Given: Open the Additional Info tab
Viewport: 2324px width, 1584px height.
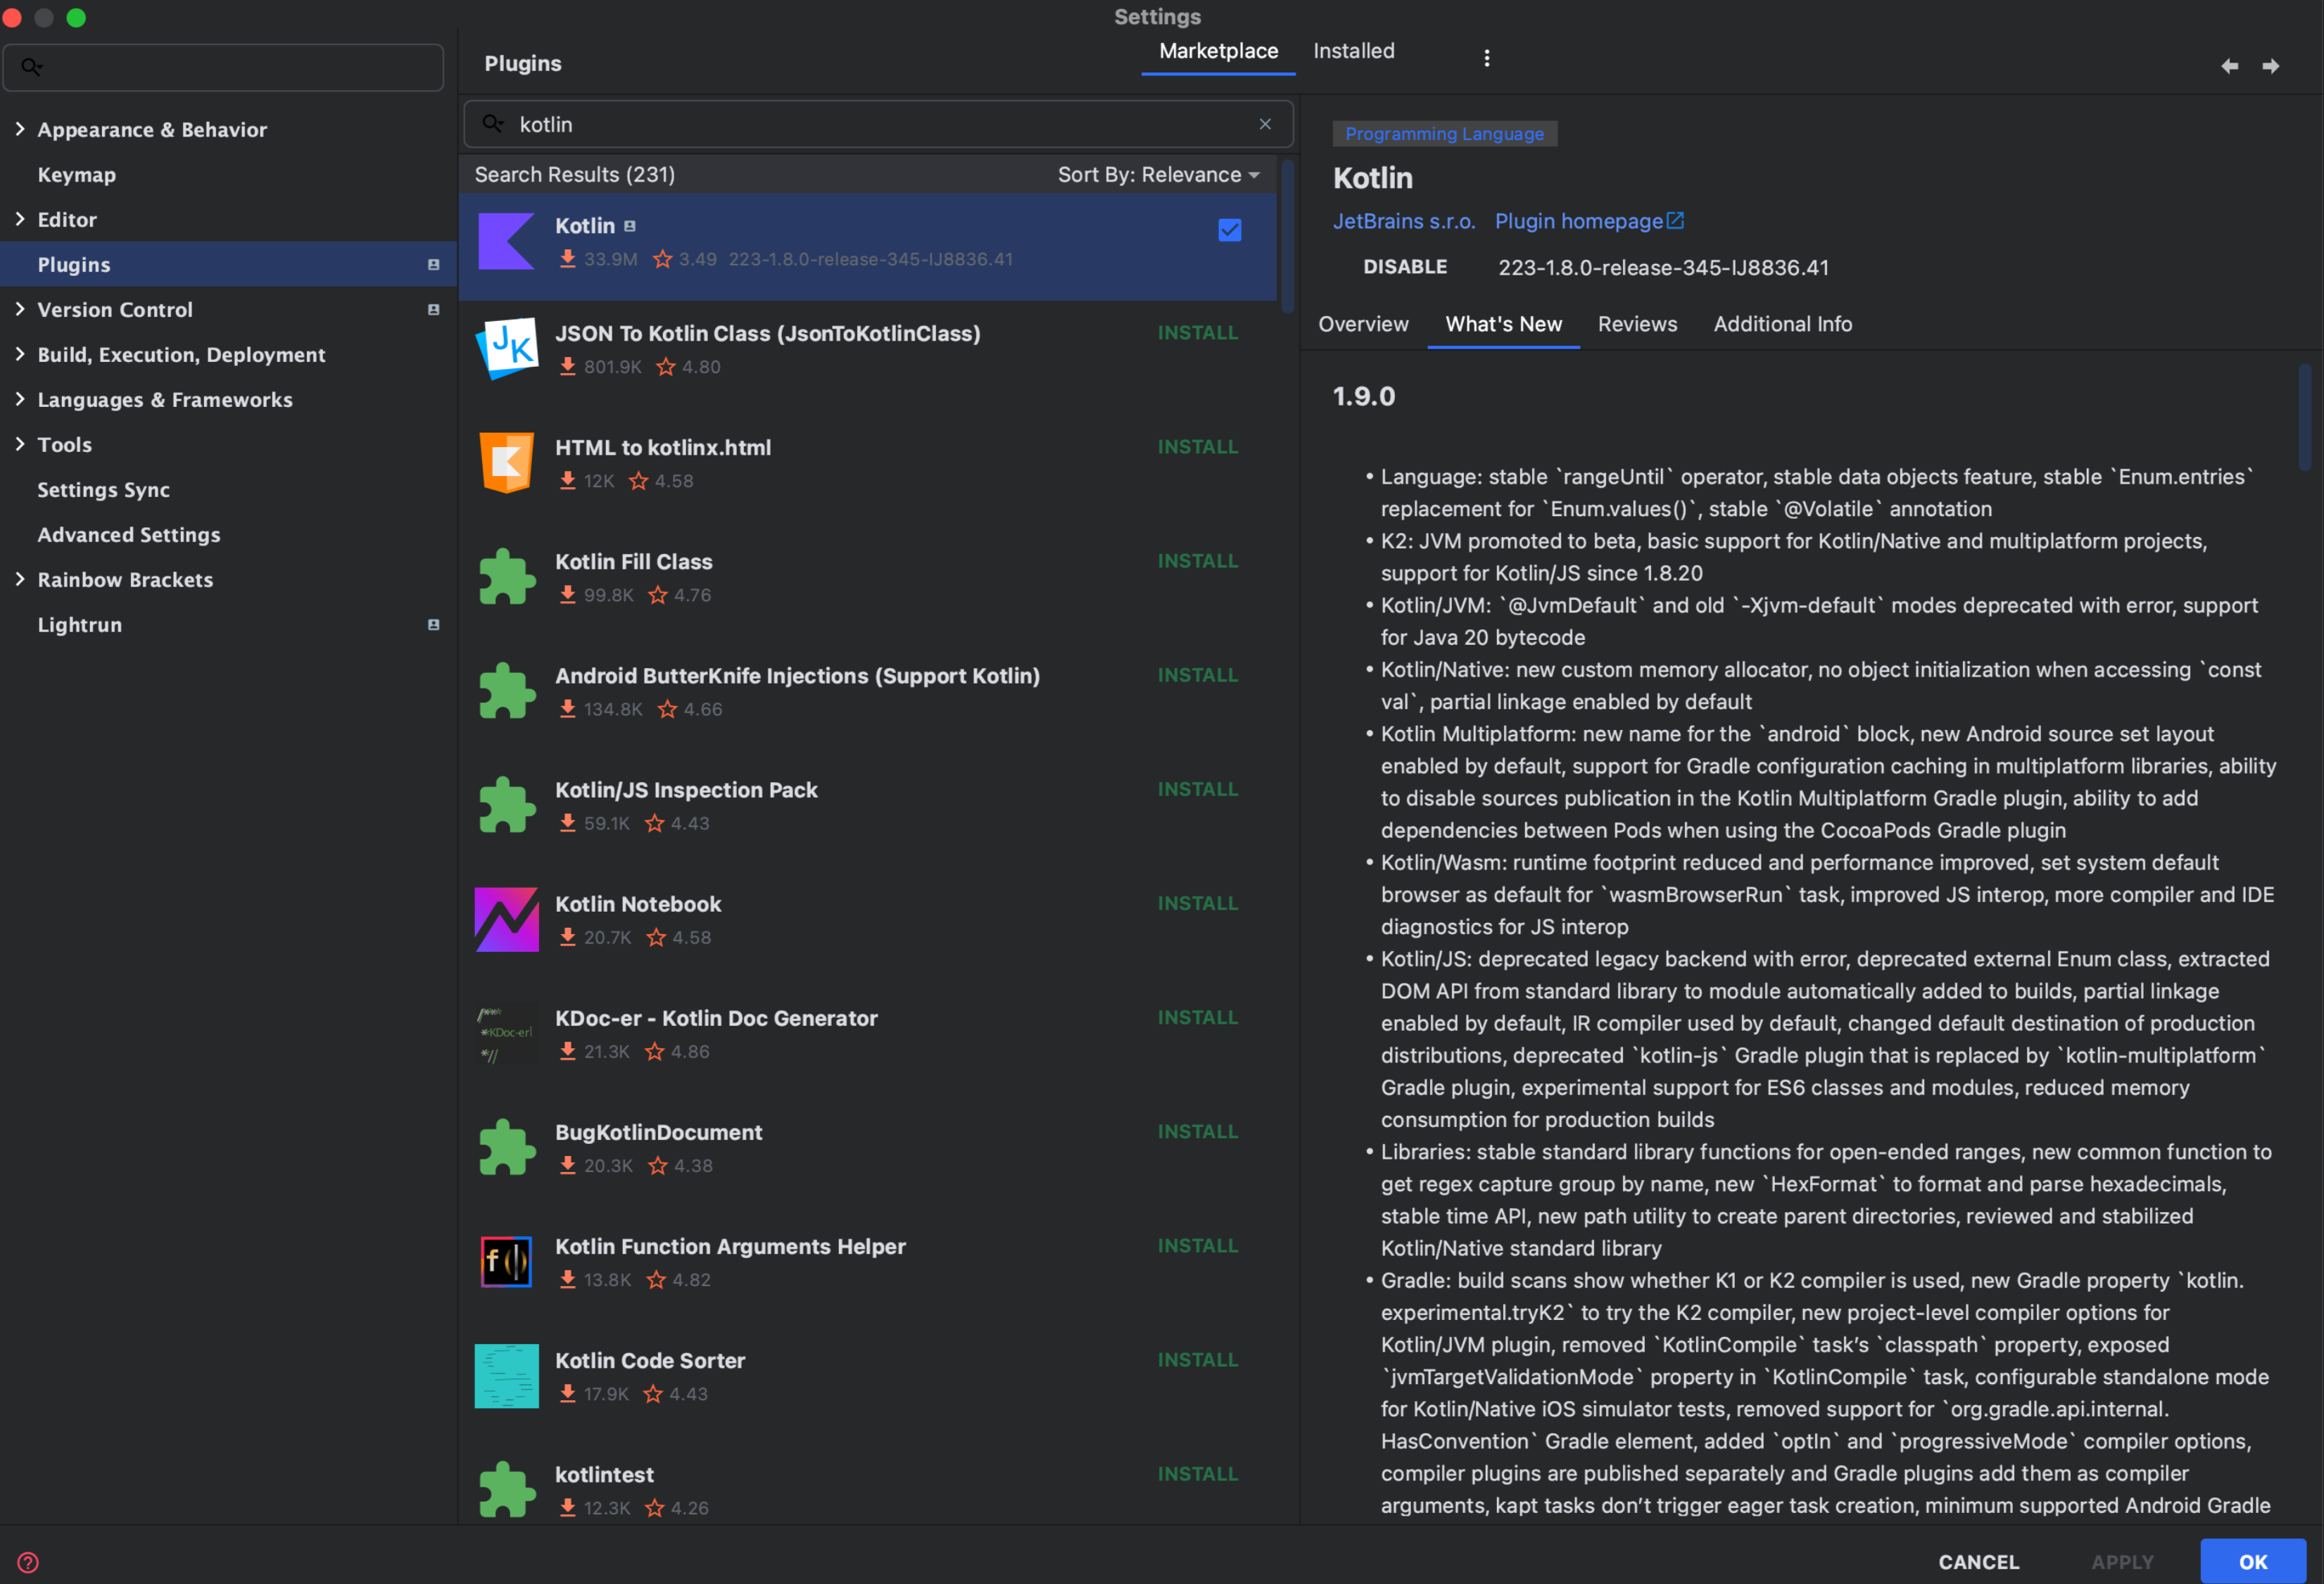Looking at the screenshot, I should (1782, 324).
